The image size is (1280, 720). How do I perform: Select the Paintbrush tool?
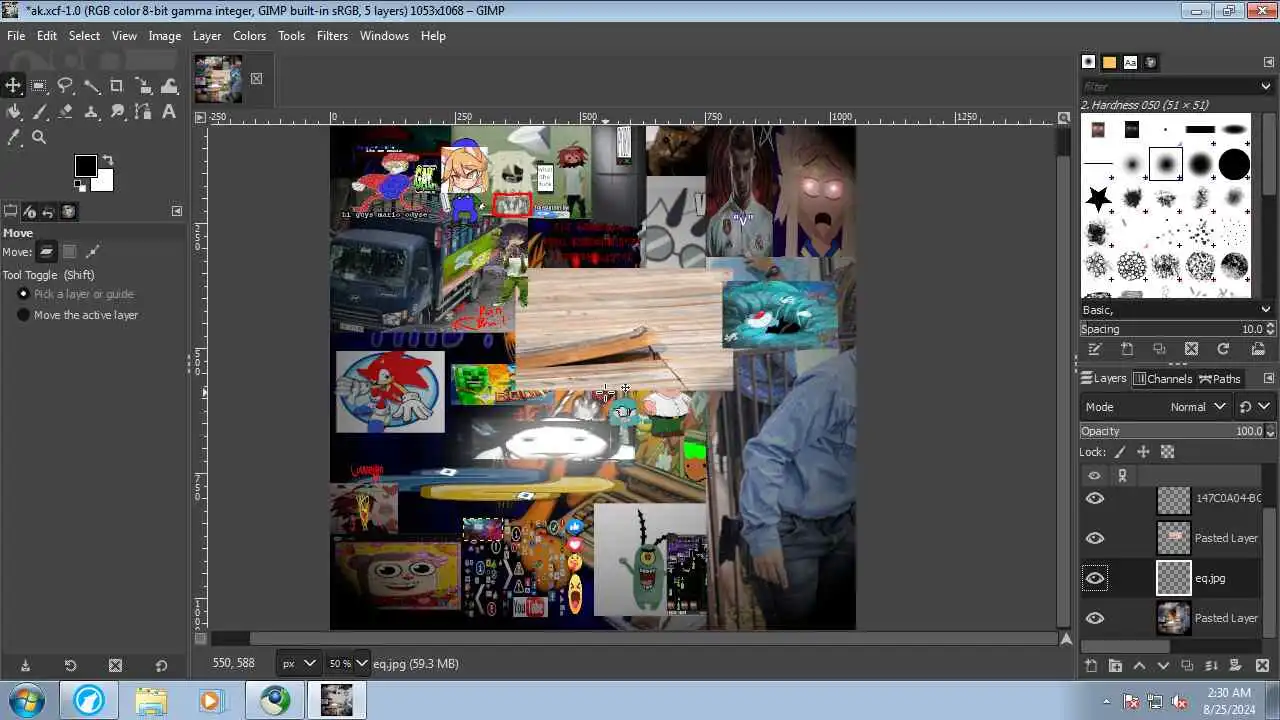click(39, 112)
